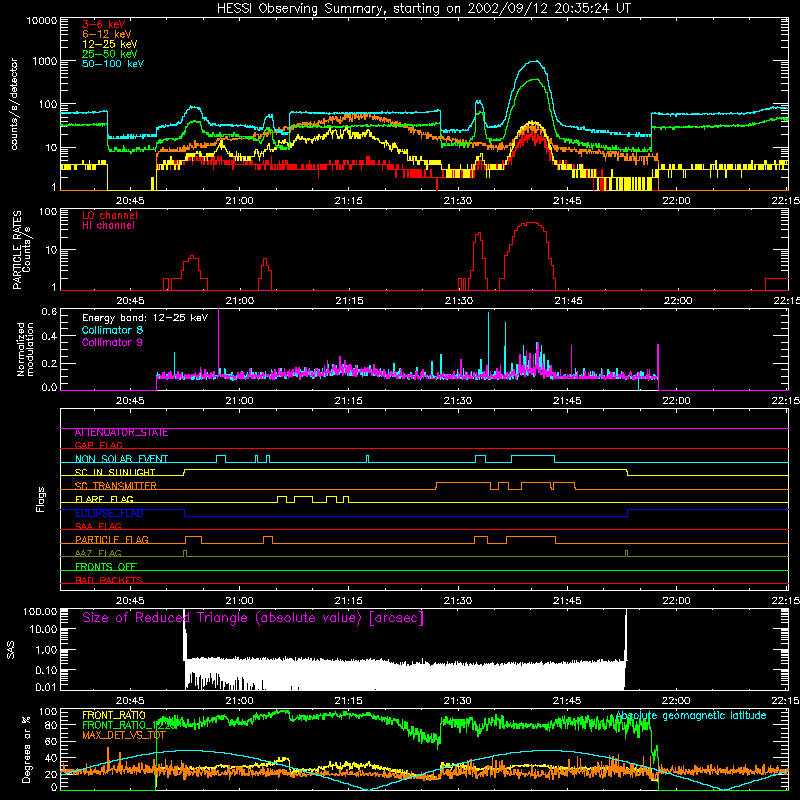800x800 pixels.
Task: Click the 'SAS' axis label
Action: coord(11,650)
